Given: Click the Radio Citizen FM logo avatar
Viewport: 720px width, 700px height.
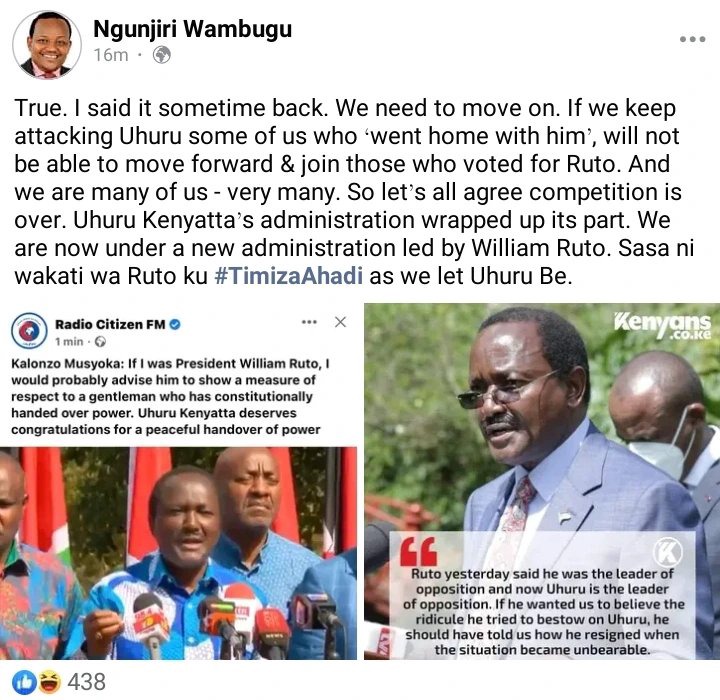Looking at the screenshot, I should coord(29,331).
